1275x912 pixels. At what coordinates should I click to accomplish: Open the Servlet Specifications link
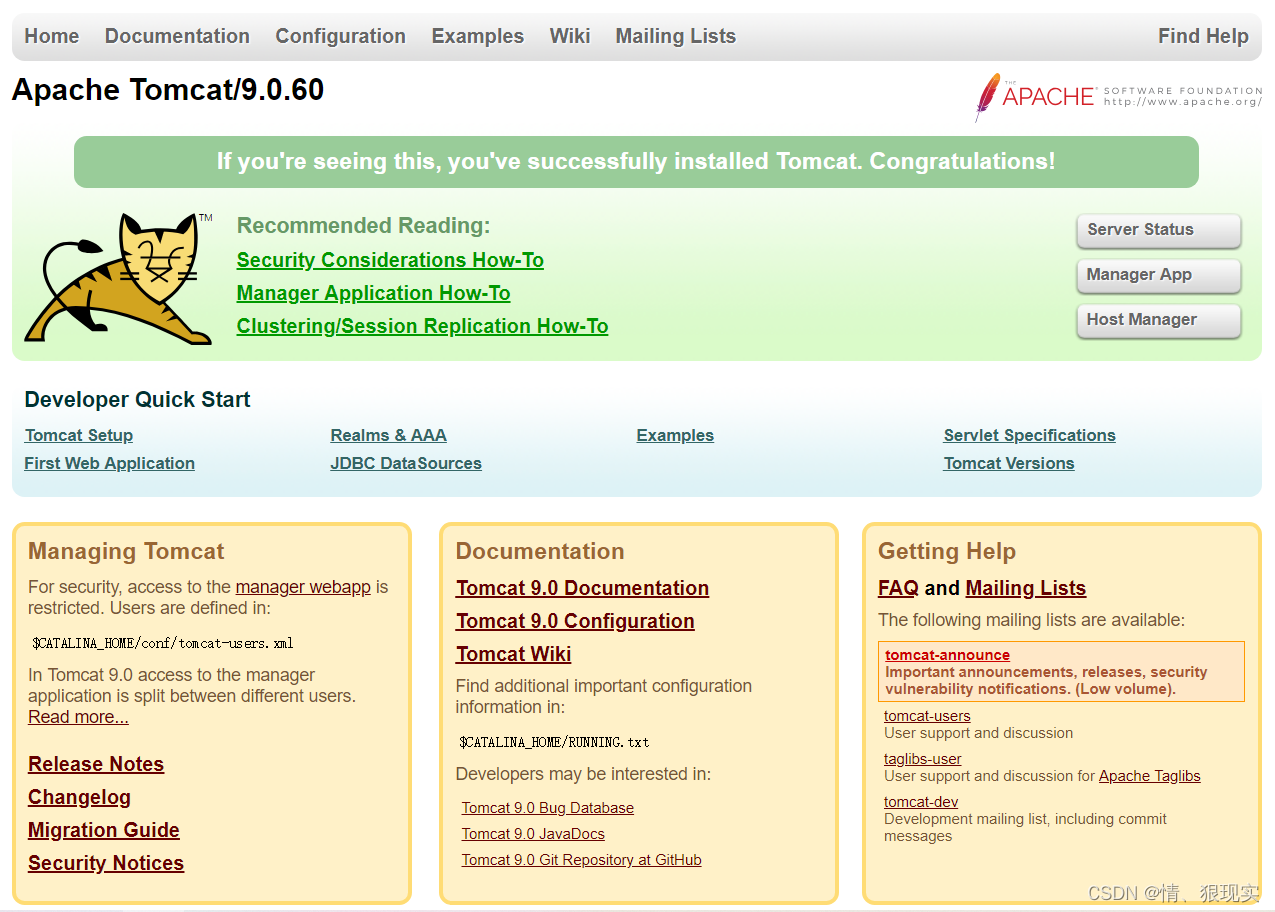click(1030, 435)
